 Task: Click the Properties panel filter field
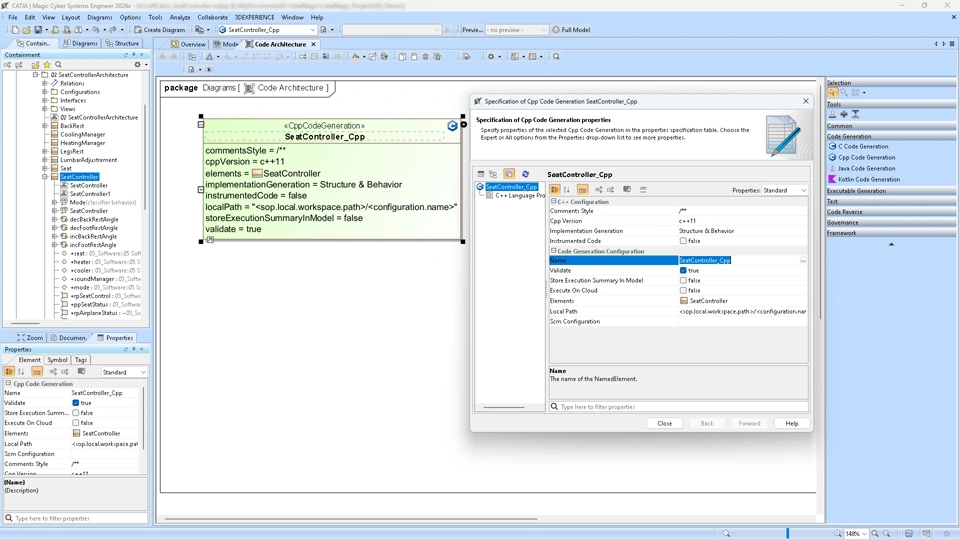click(x=75, y=518)
